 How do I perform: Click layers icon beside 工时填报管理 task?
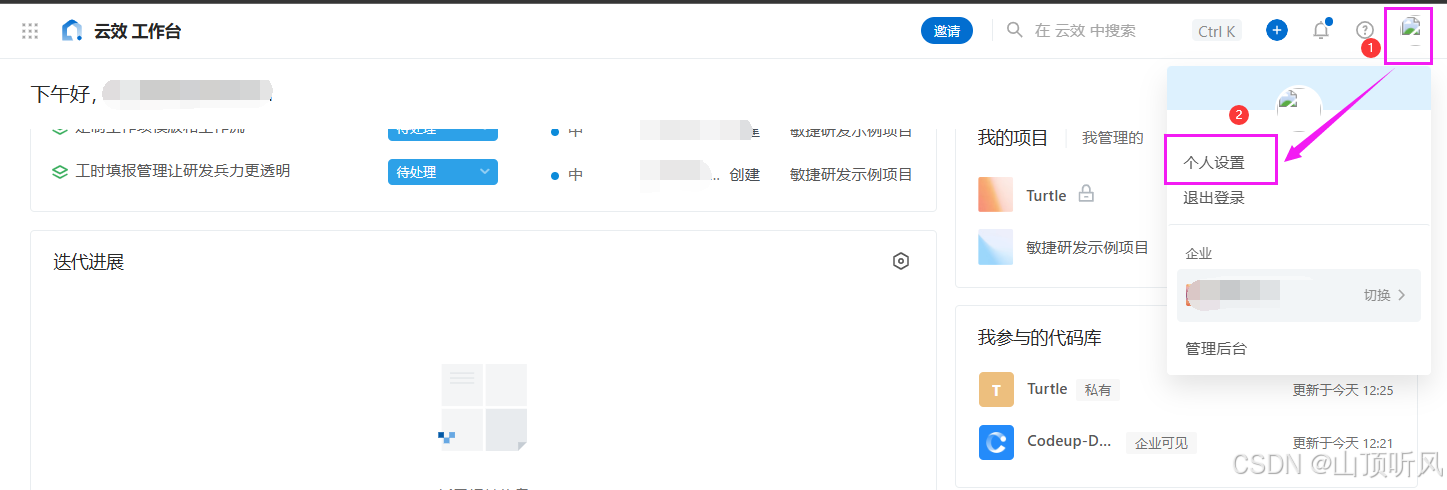tap(60, 171)
